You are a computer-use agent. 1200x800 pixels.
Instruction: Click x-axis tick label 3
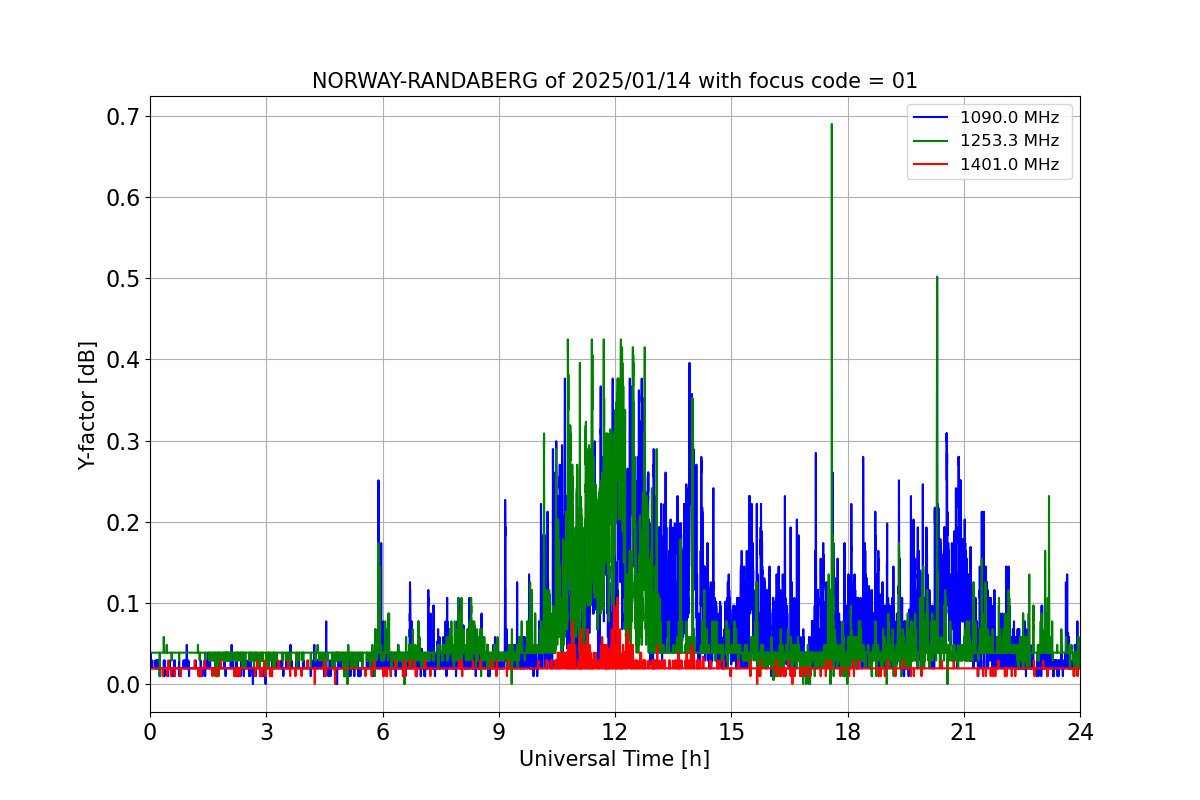point(266,732)
